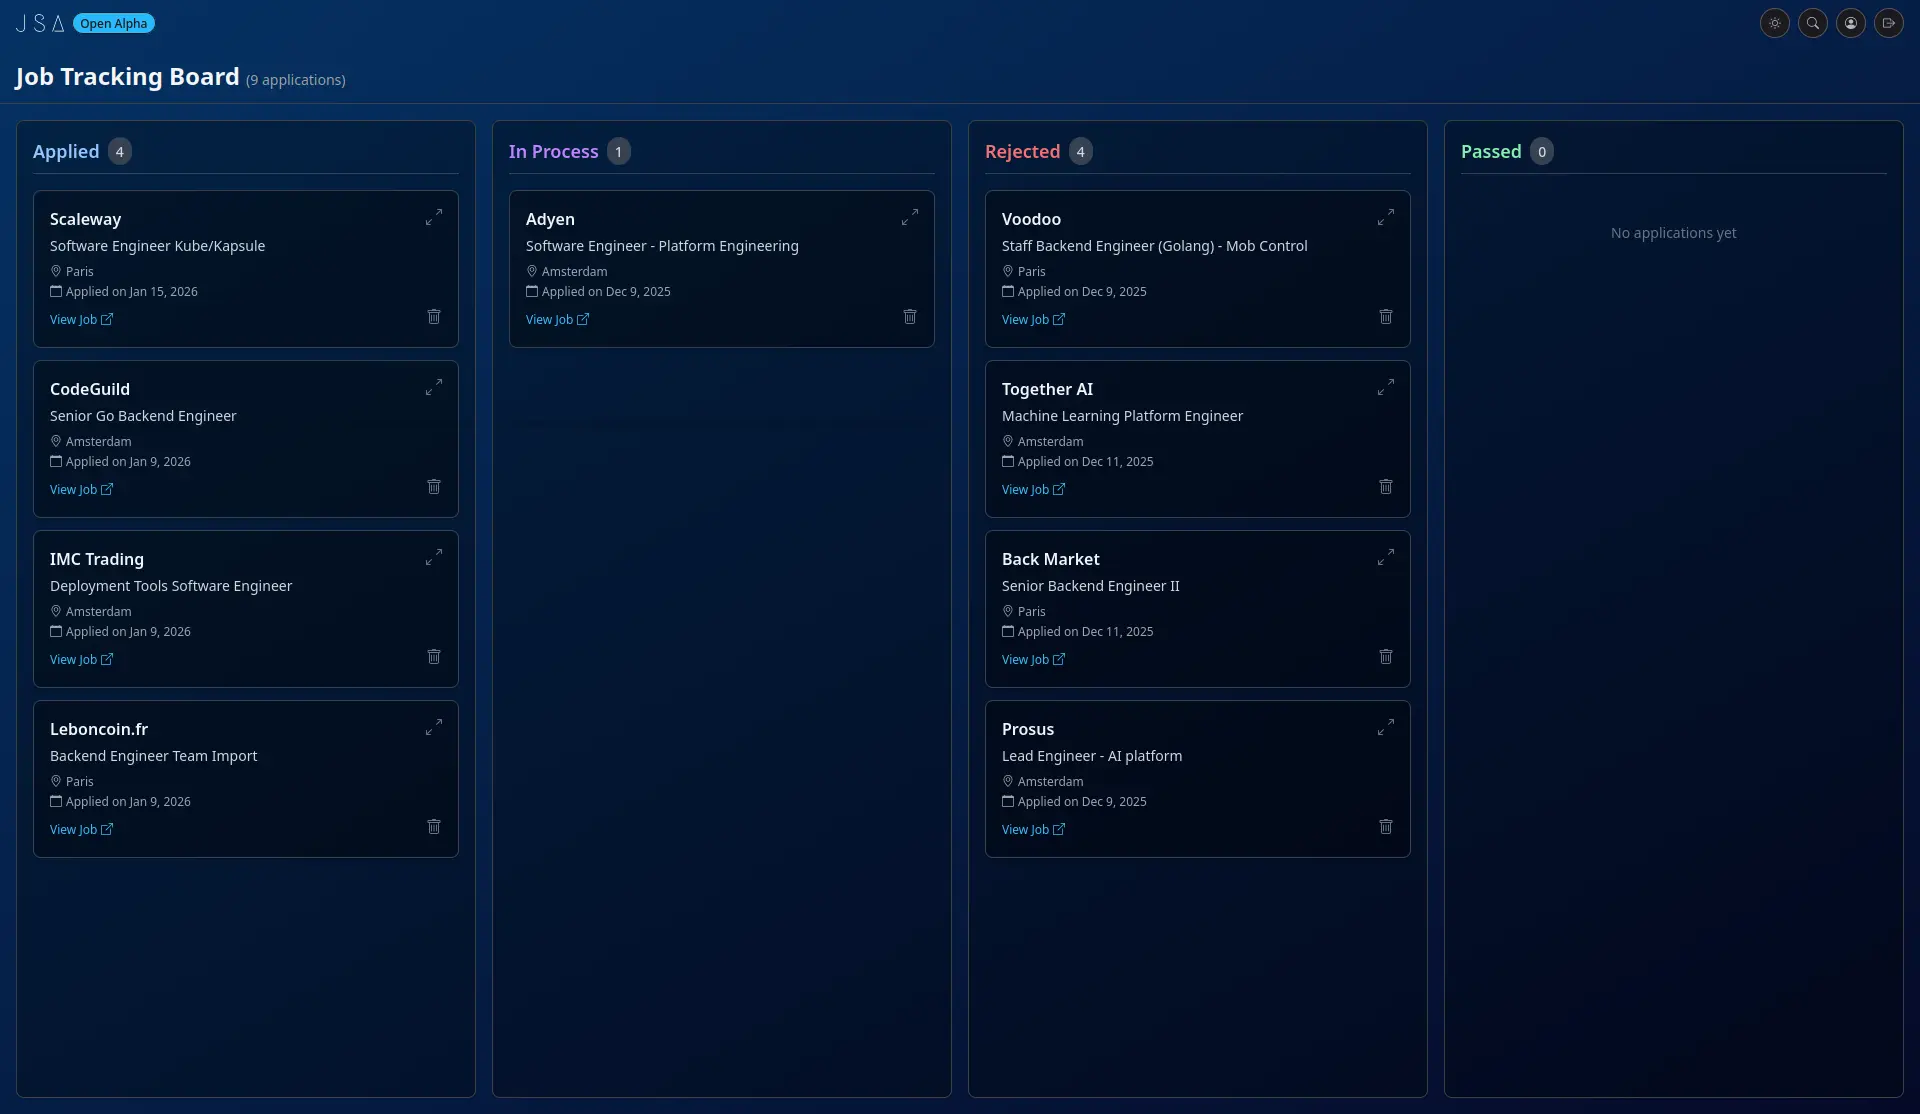Toggle the light/dark theme sun icon
The image size is (1920, 1114).
tap(1775, 23)
